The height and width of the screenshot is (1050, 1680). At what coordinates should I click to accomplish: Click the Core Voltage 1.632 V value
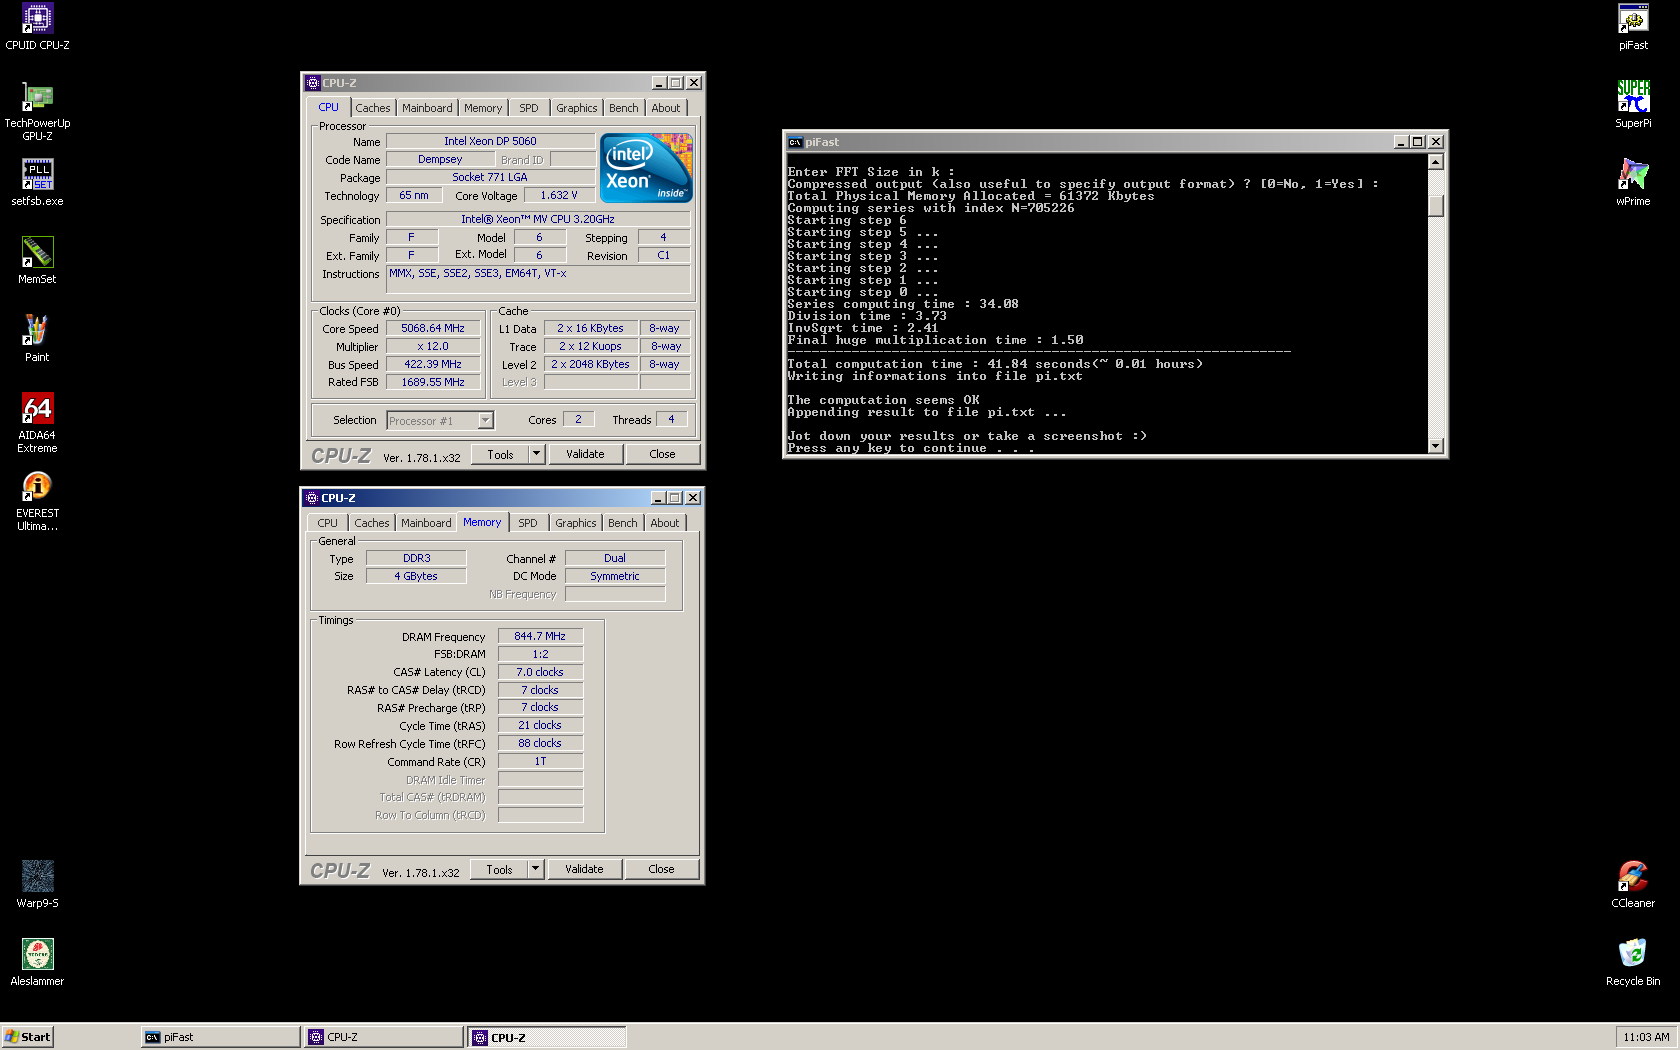559,195
